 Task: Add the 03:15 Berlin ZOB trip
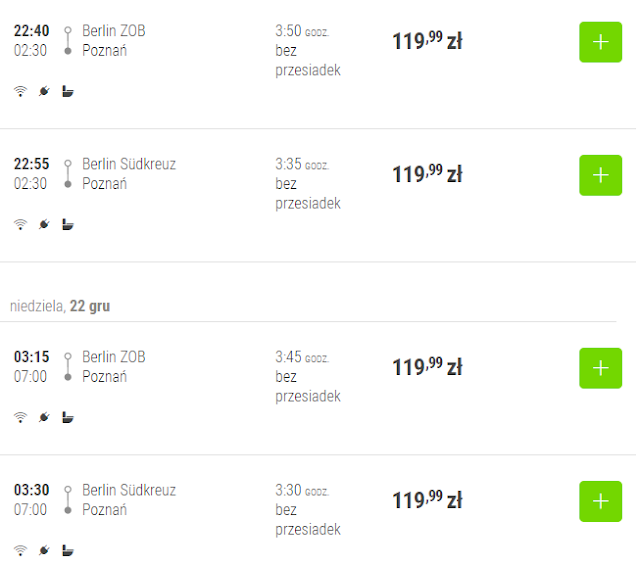(600, 368)
